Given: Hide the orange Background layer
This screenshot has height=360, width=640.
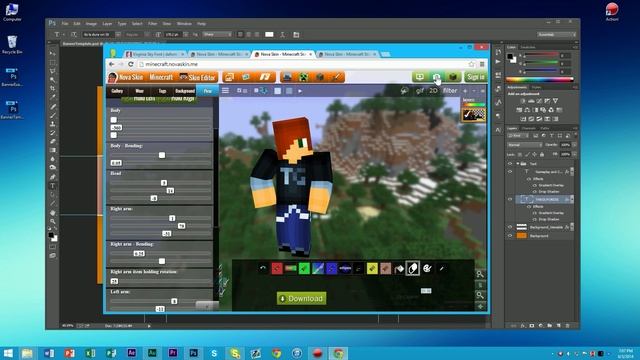Looking at the screenshot, I should [510, 236].
